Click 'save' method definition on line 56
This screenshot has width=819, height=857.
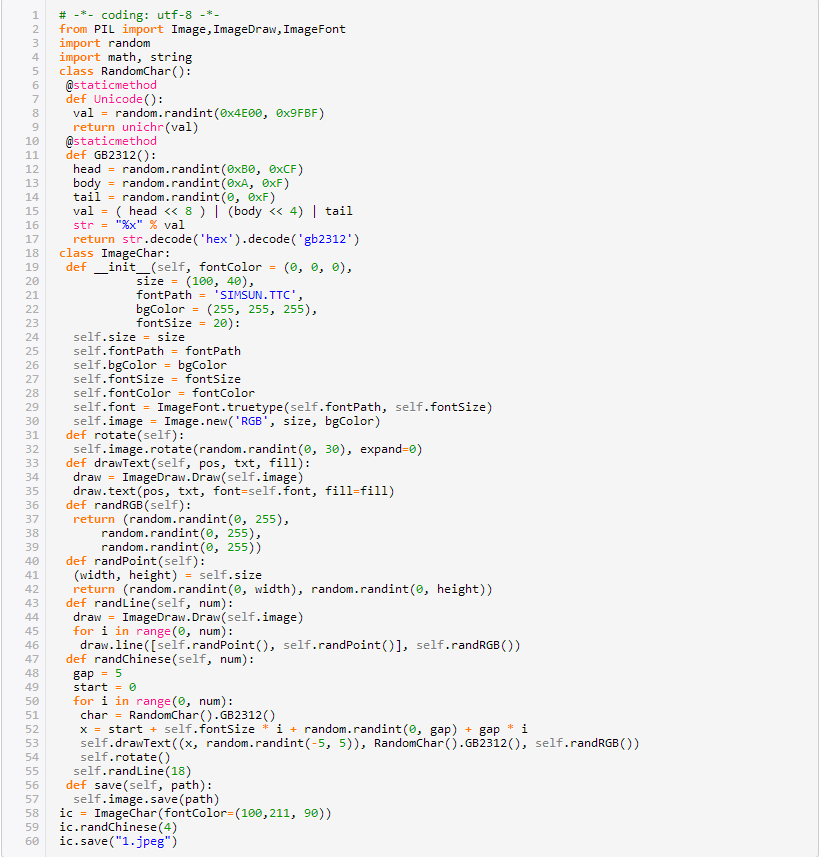108,785
